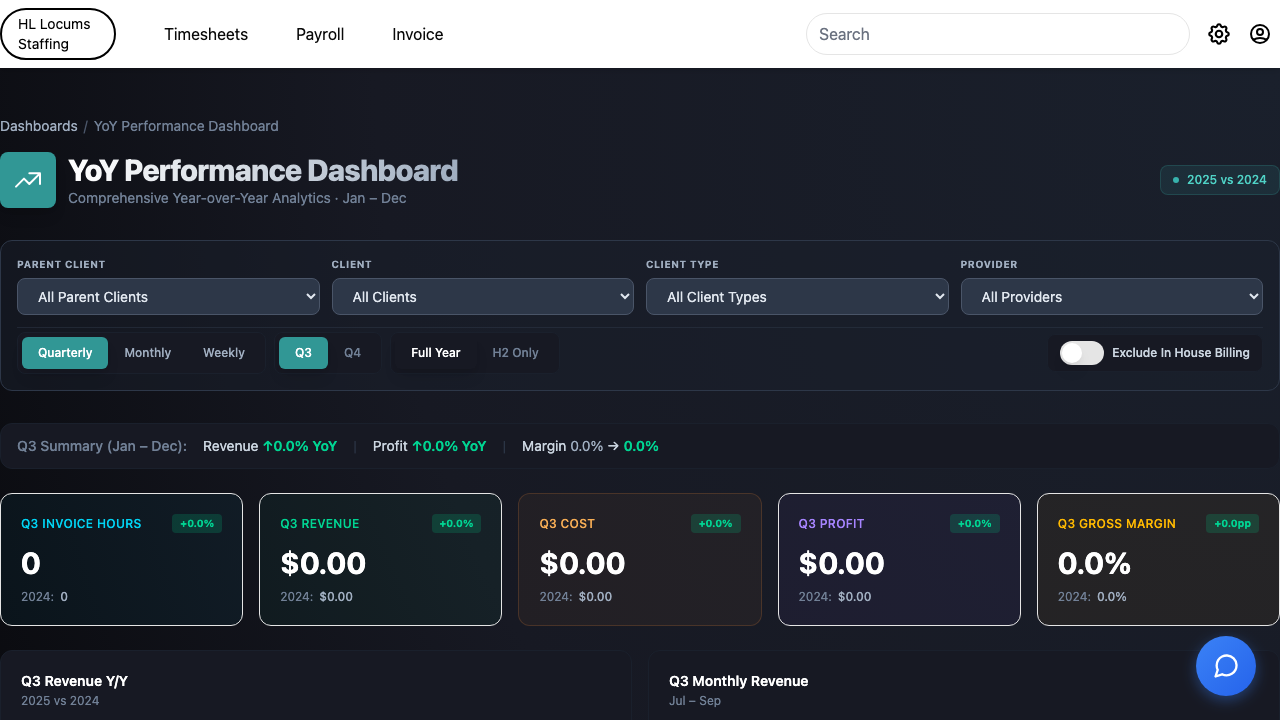Click the +0.0pp badge on Gross Margin

click(x=1234, y=523)
